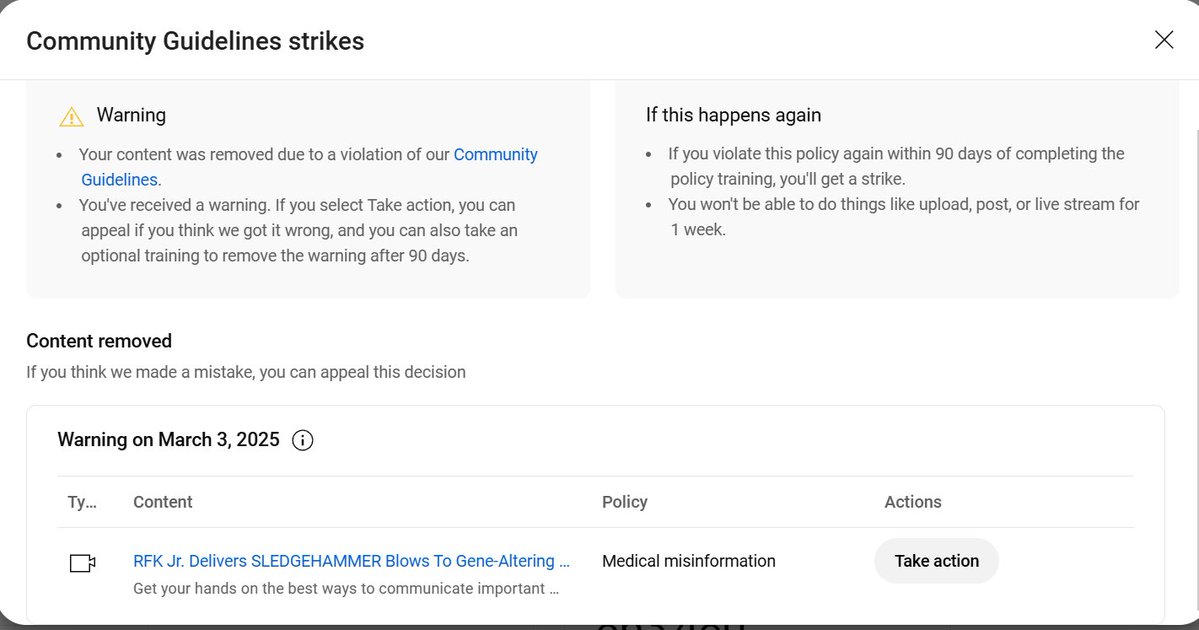
Task: Click the Warning on March 3, 2025 heading
Action: (x=168, y=440)
